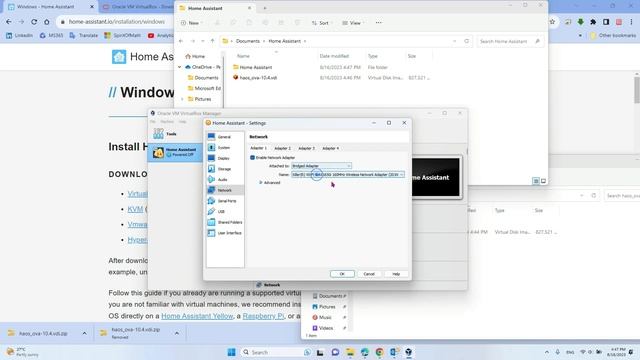Open File Explorer from the taskbar
Screen dimensions: 640x360
350,352
